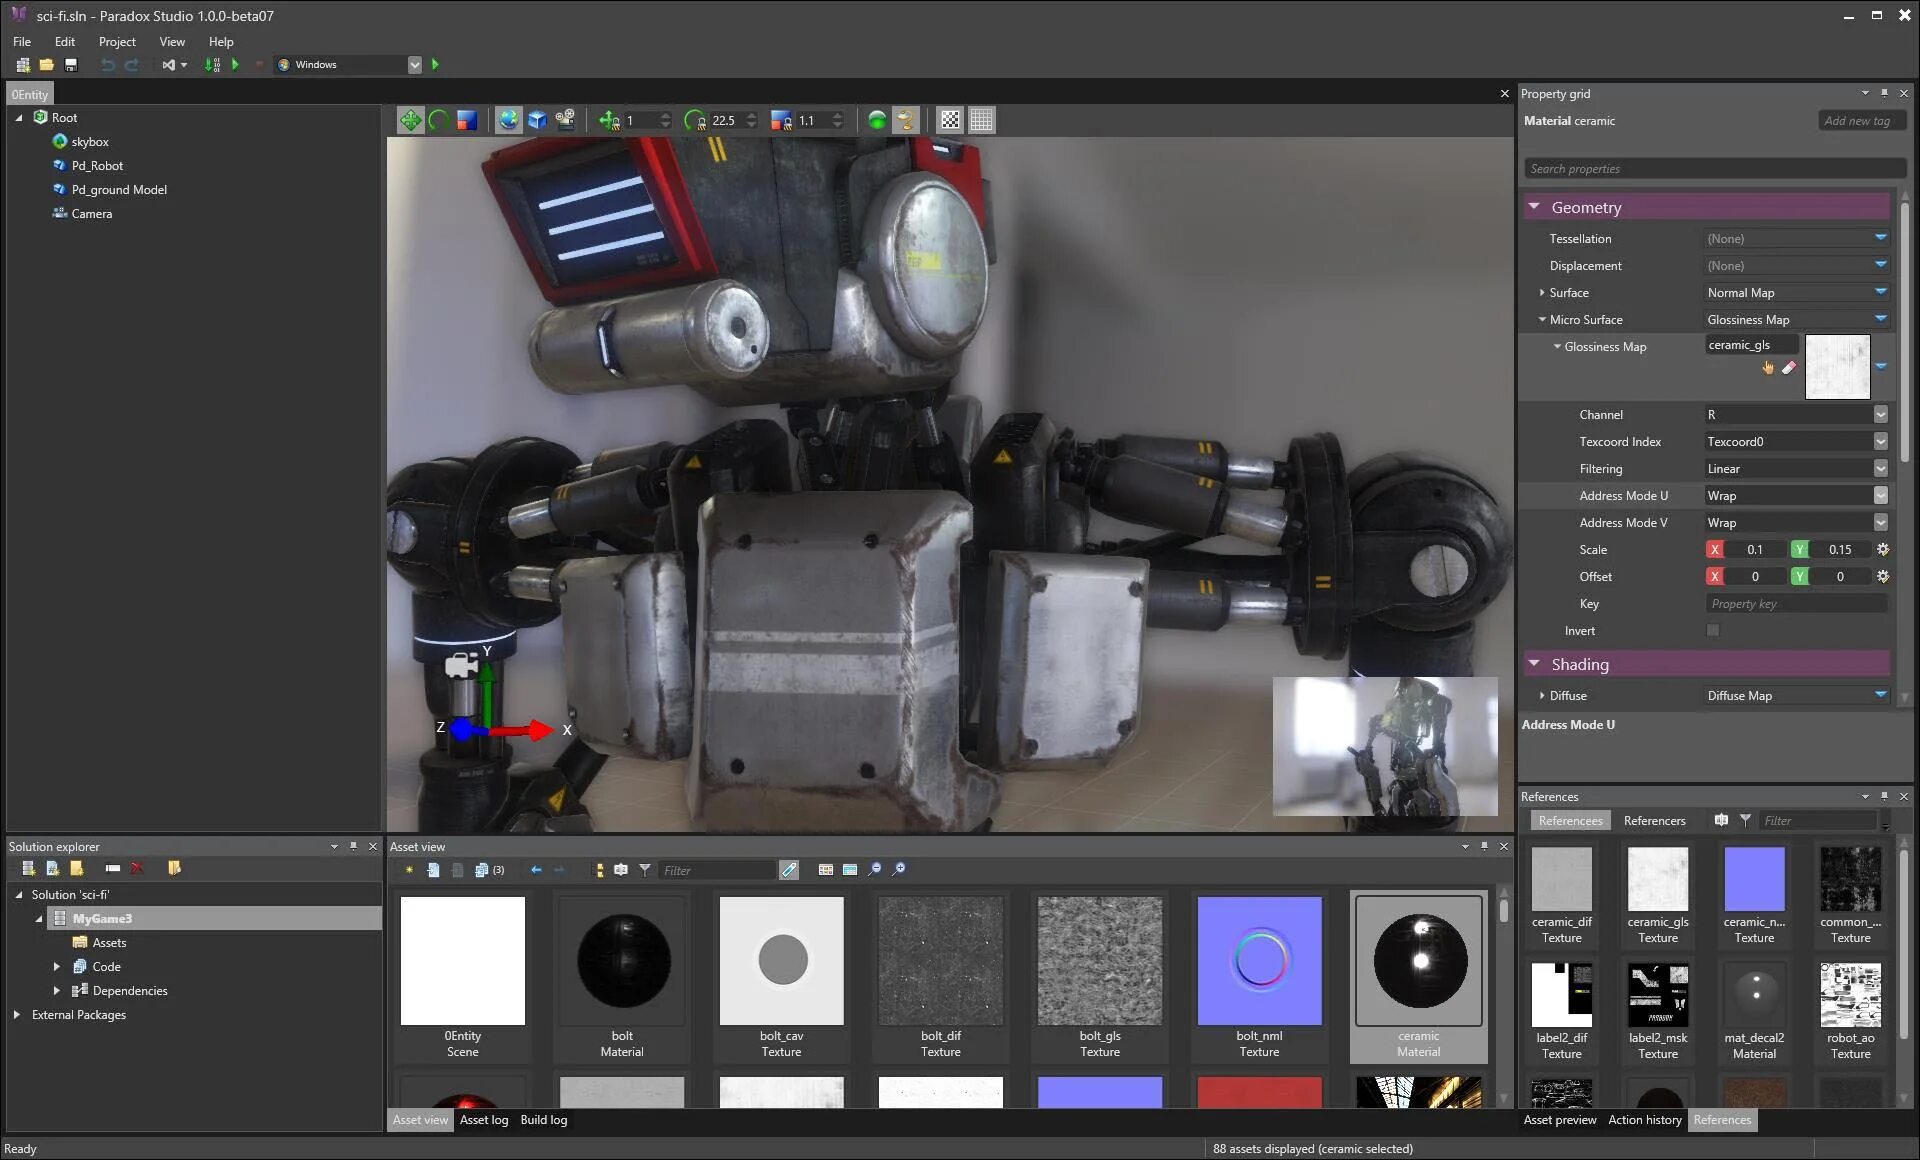Click the Referencers button

pos(1654,821)
